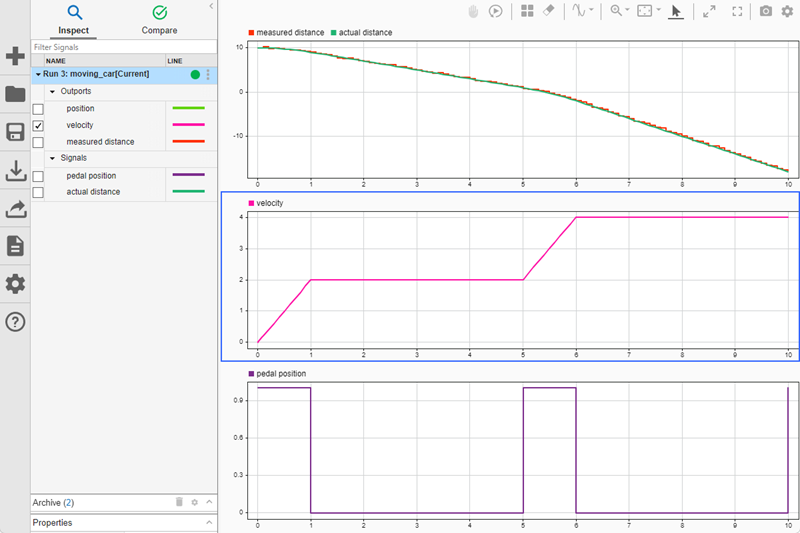This screenshot has width=800, height=533.
Task: Collapse the Run 3: moving_car tree node
Action: tap(38, 74)
